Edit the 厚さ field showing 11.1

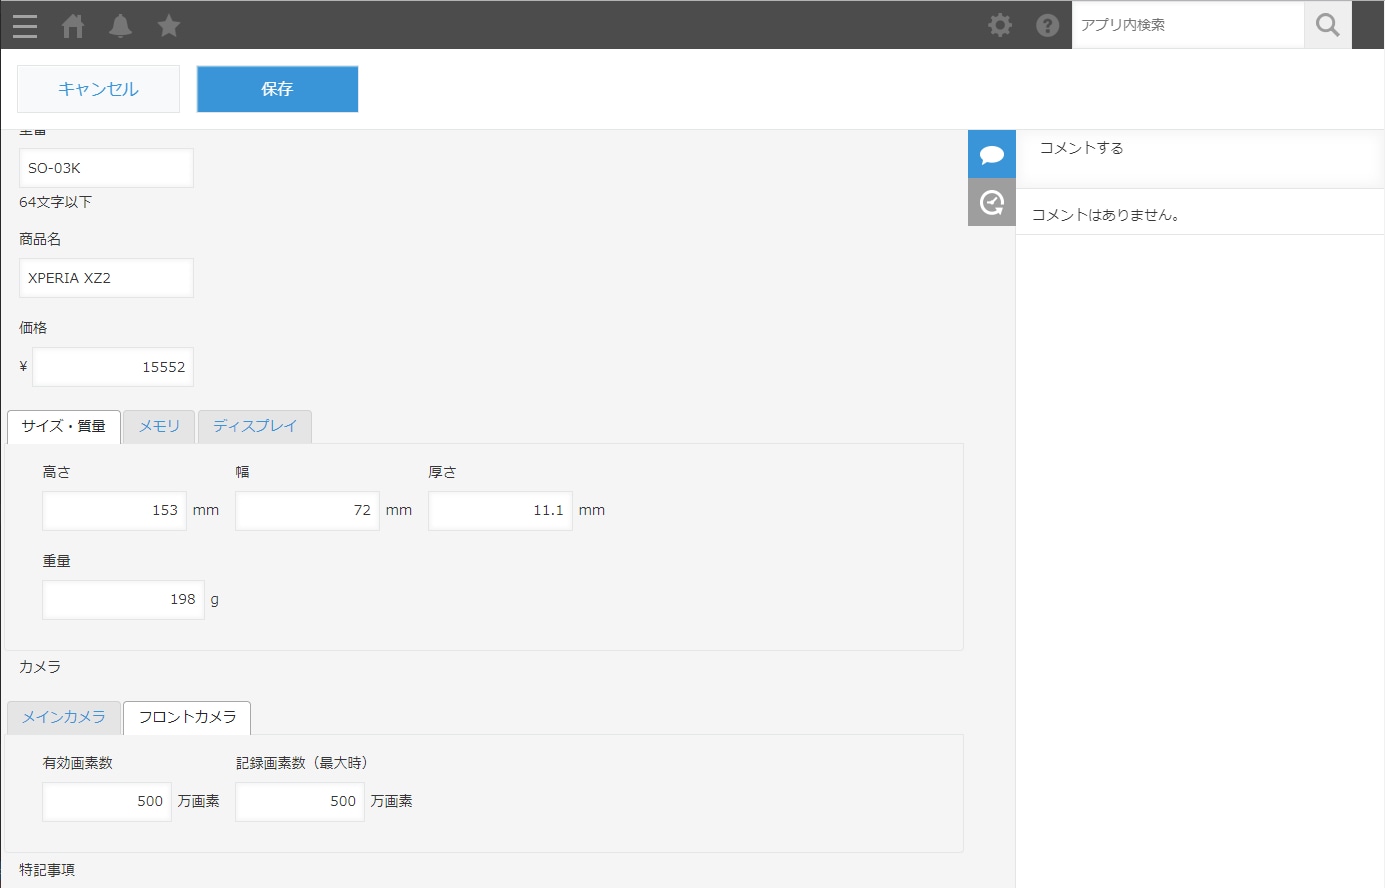point(500,511)
